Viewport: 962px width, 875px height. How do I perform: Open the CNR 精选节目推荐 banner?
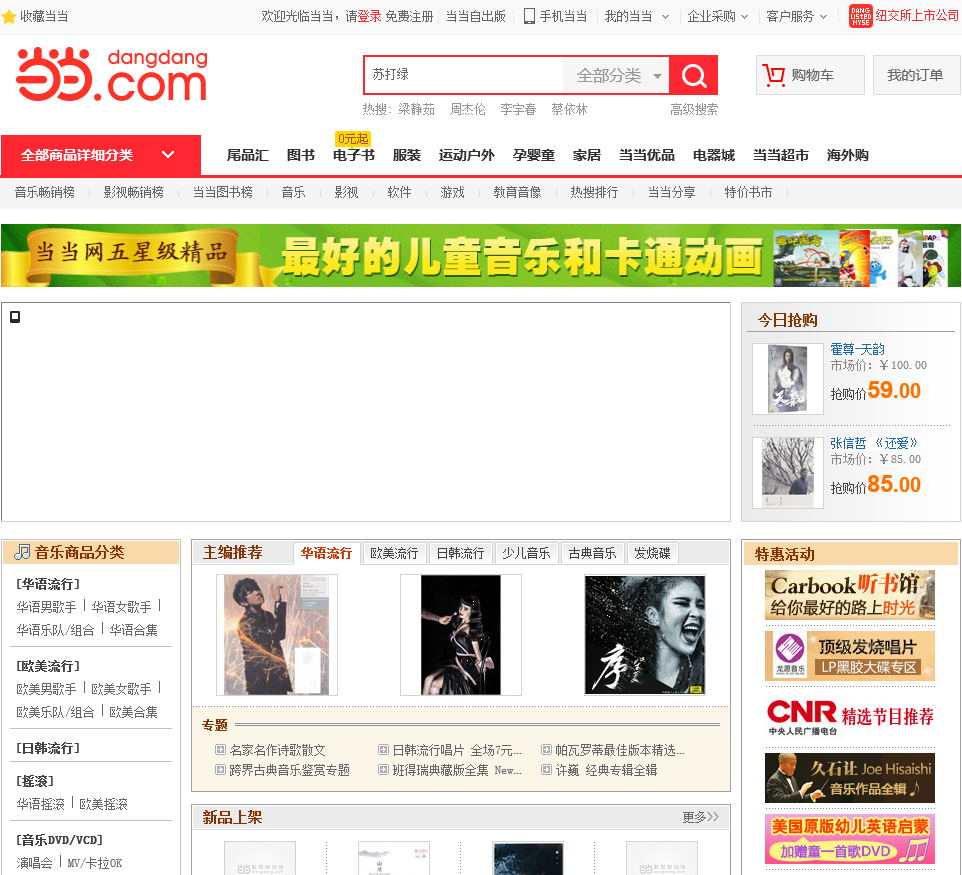click(850, 717)
